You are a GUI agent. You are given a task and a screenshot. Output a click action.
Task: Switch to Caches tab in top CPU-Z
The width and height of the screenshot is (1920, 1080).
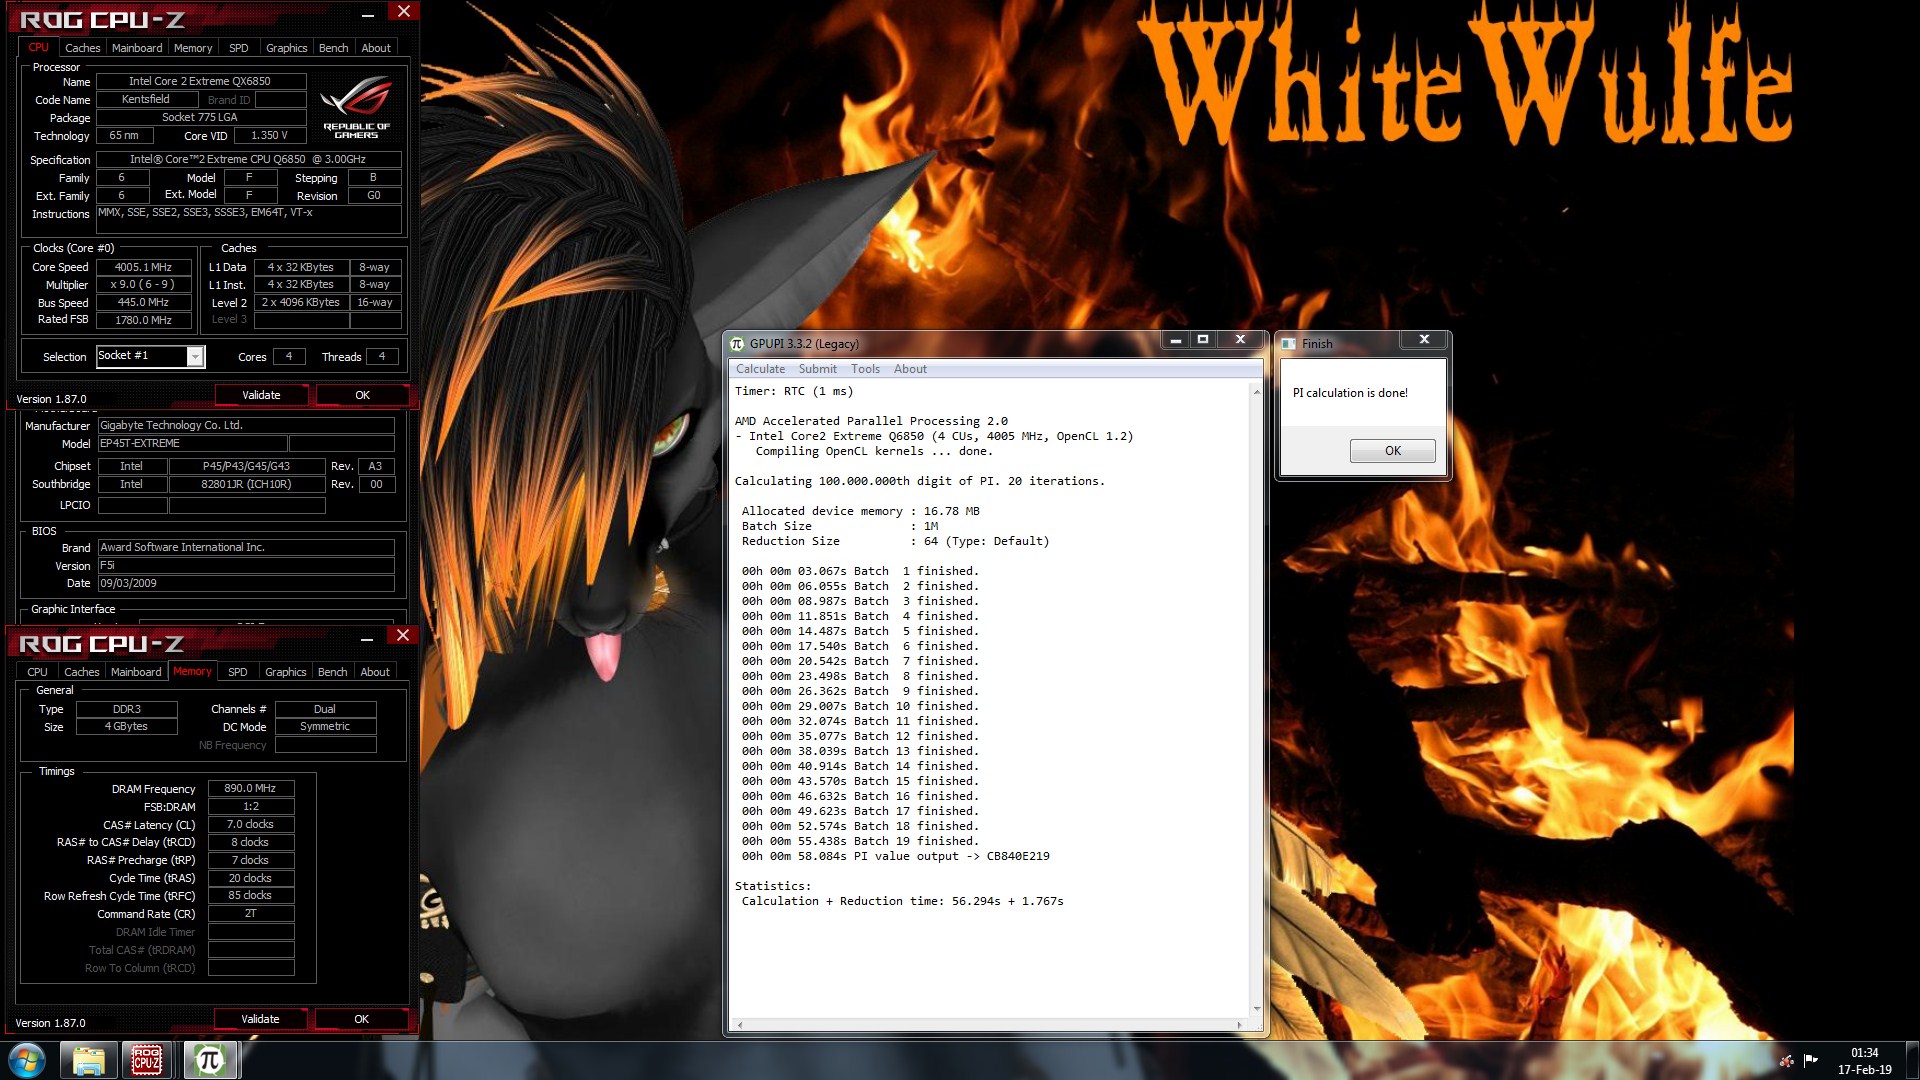click(x=82, y=48)
